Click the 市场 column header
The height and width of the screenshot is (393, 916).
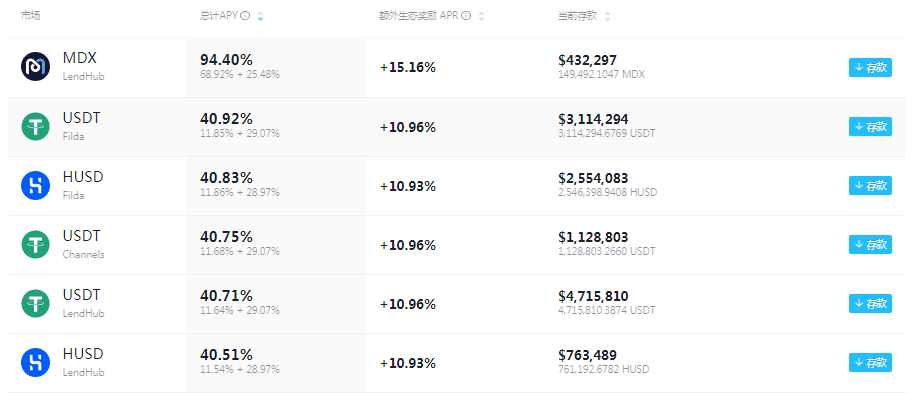point(30,16)
